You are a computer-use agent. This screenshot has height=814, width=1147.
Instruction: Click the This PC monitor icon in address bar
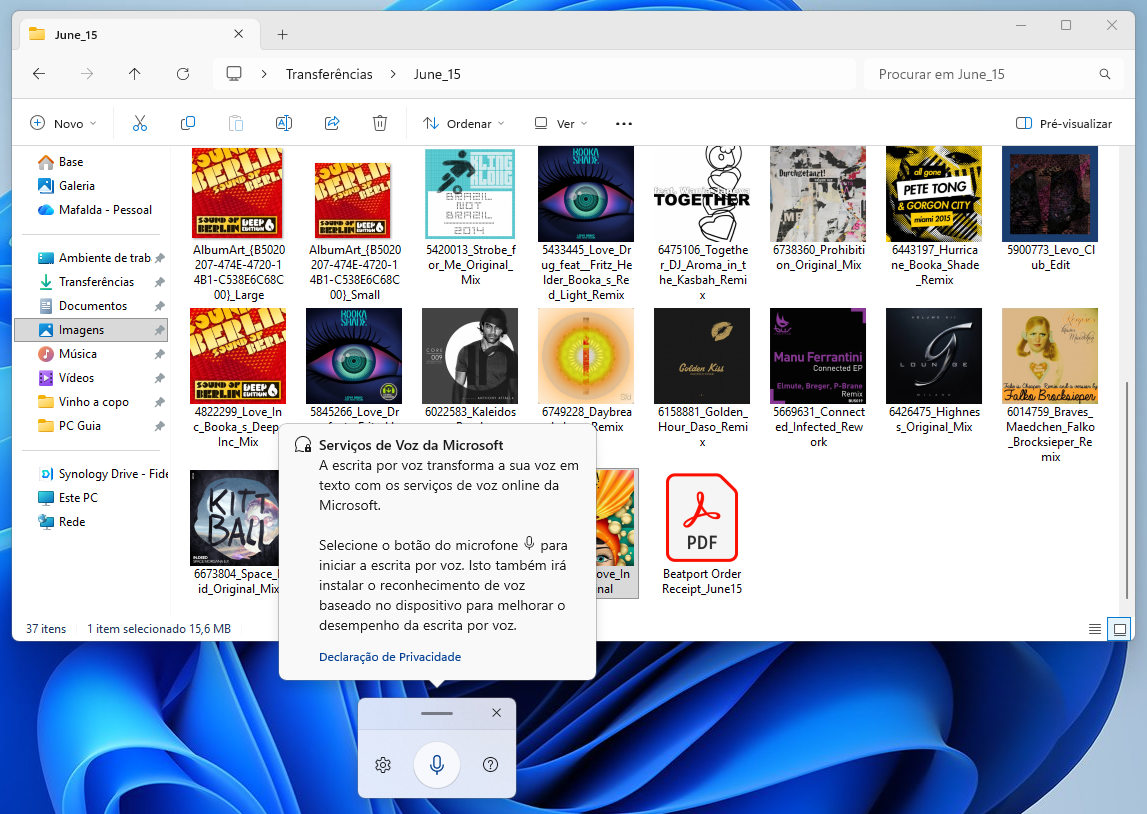pyautogui.click(x=234, y=74)
